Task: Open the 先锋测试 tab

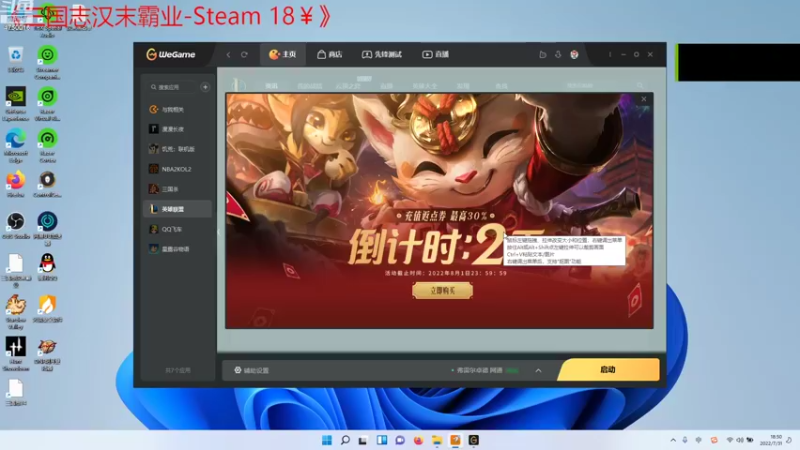Action: (382, 54)
